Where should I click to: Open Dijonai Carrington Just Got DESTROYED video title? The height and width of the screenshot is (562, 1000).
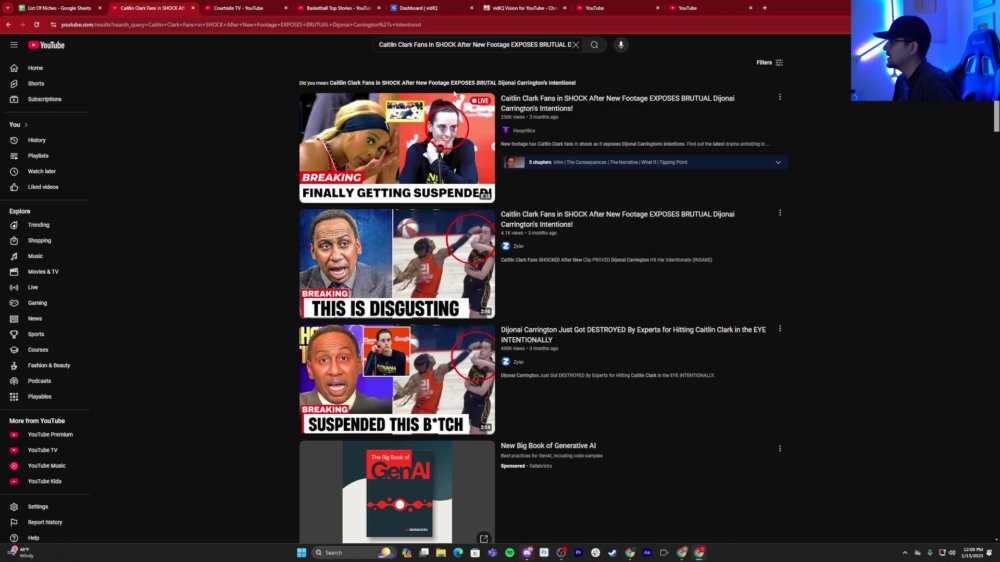click(633, 335)
